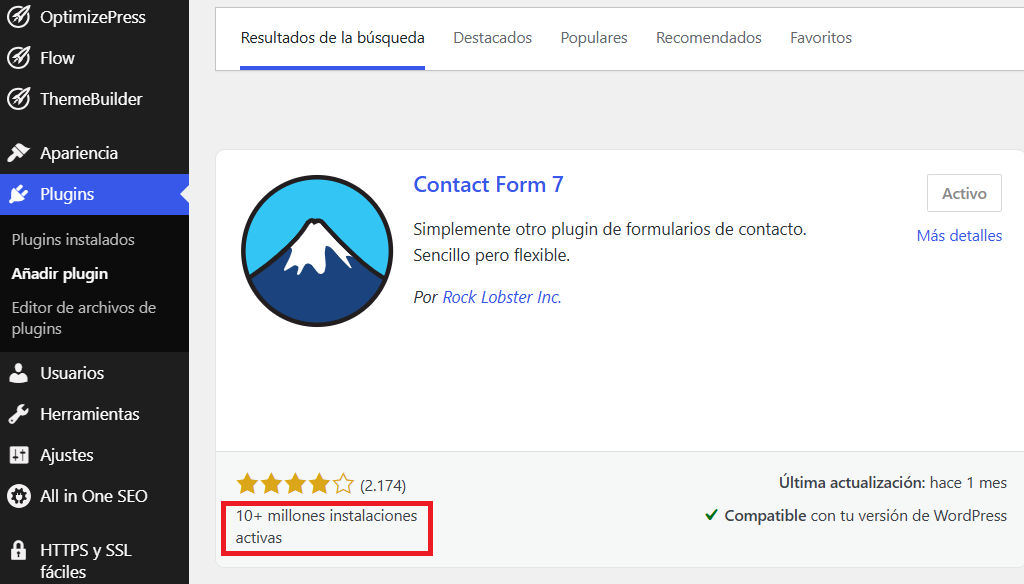Click the Activo button
This screenshot has width=1024, height=584.
coord(964,193)
